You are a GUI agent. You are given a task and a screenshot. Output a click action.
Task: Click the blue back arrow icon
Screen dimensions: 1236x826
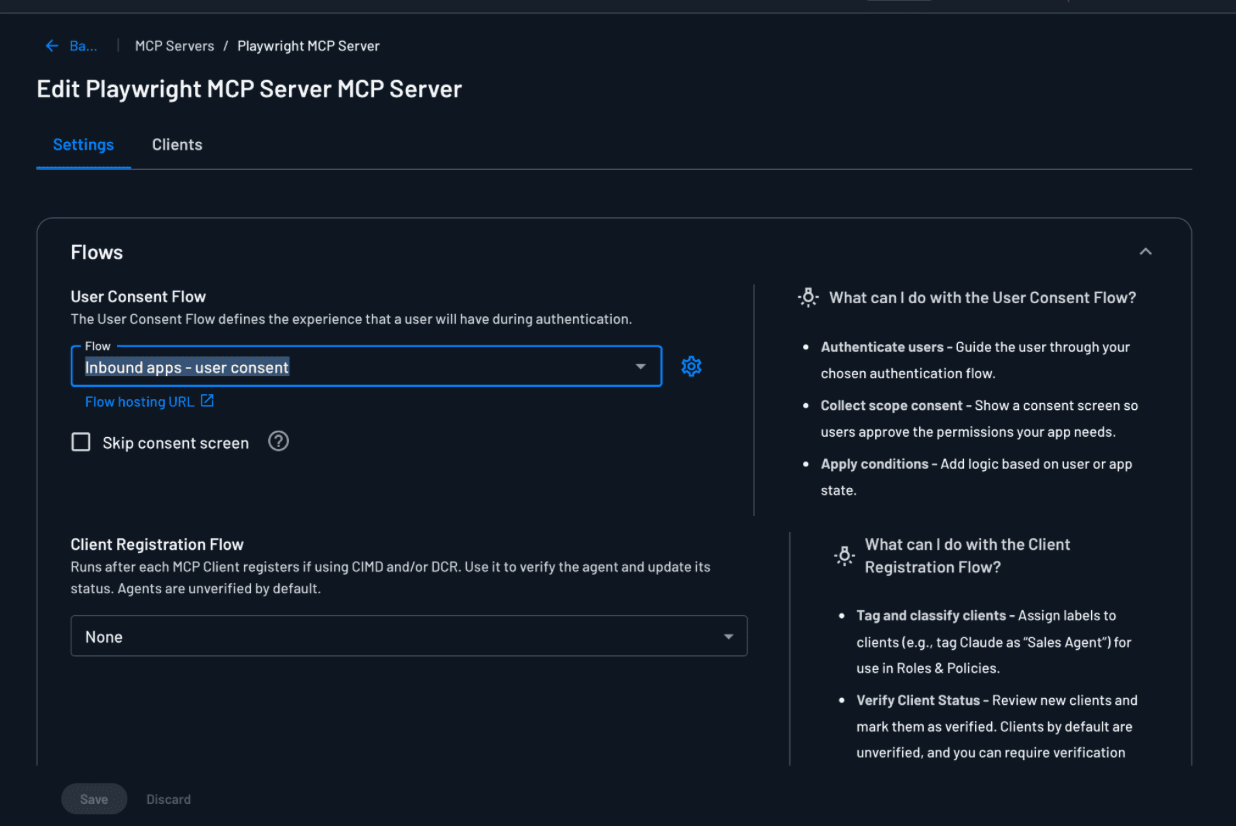51,45
